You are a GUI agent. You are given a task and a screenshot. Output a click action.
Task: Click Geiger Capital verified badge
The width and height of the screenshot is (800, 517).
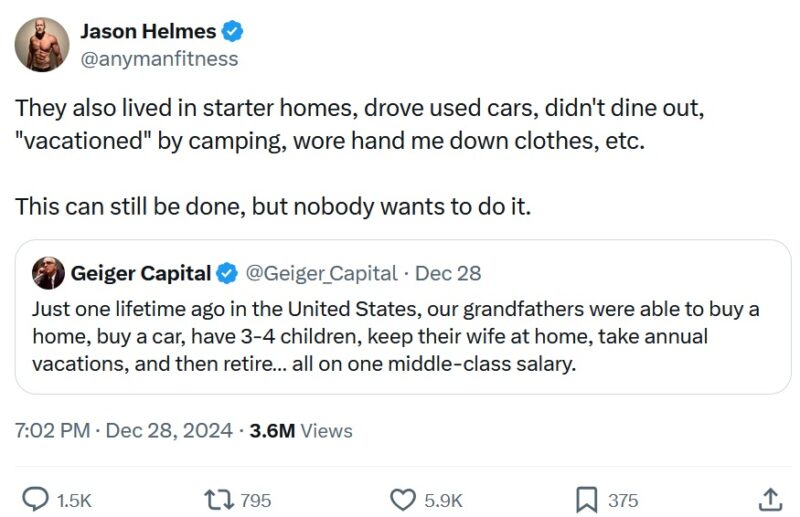click(x=228, y=273)
